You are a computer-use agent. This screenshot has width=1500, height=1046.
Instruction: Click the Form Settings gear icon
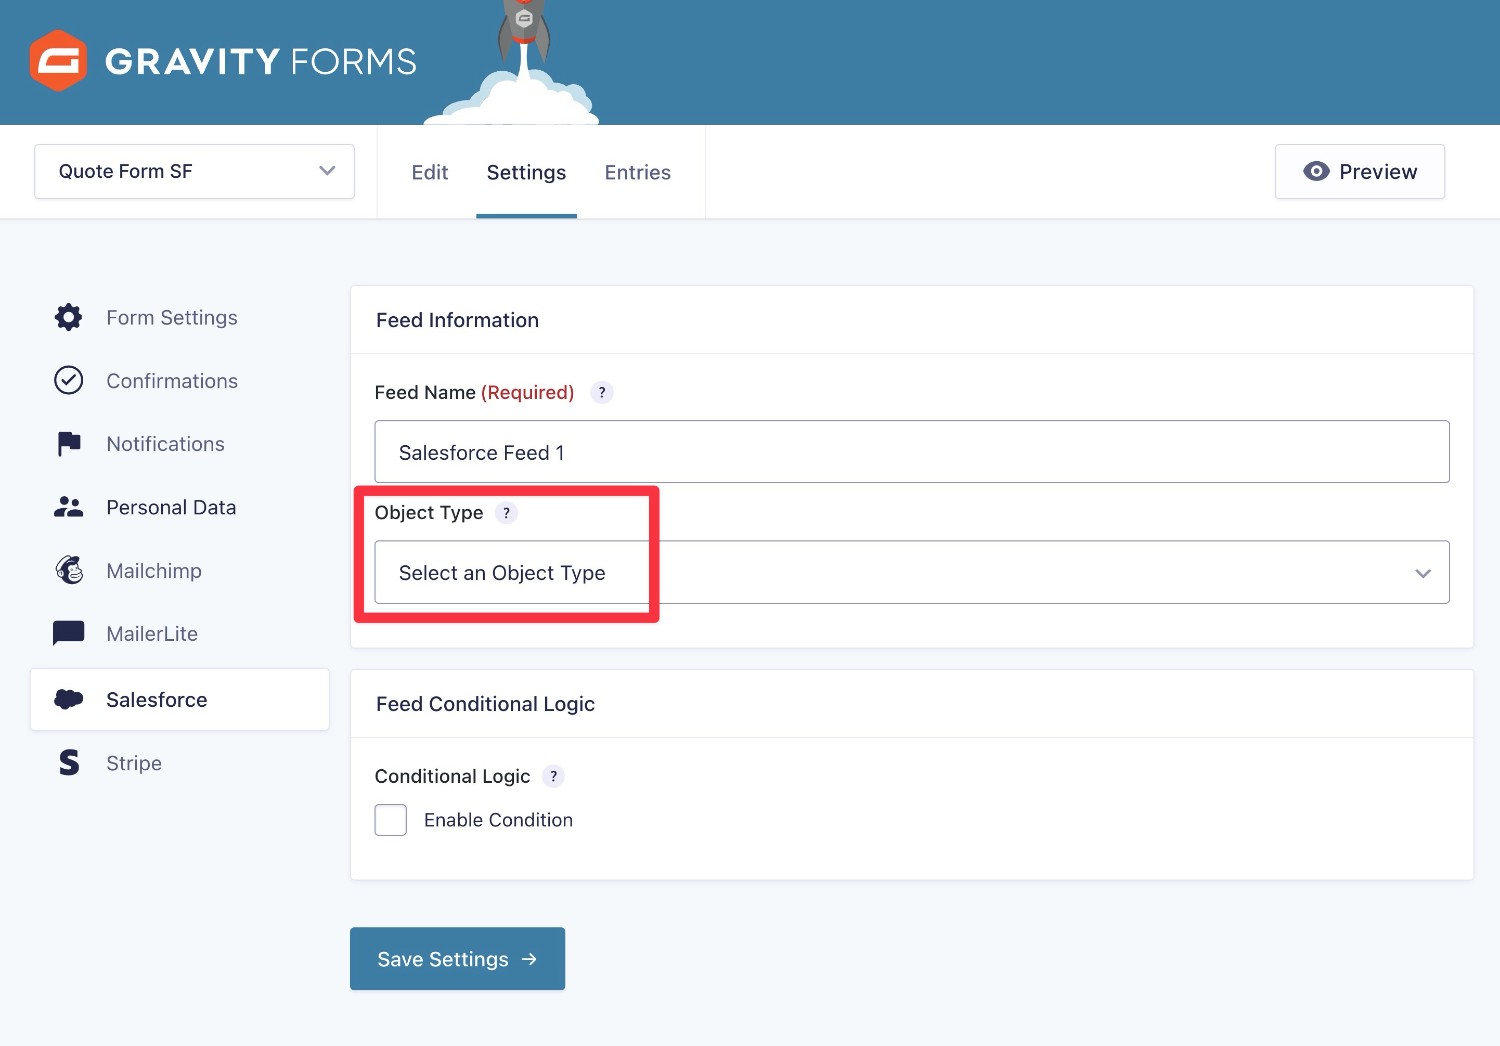68,317
